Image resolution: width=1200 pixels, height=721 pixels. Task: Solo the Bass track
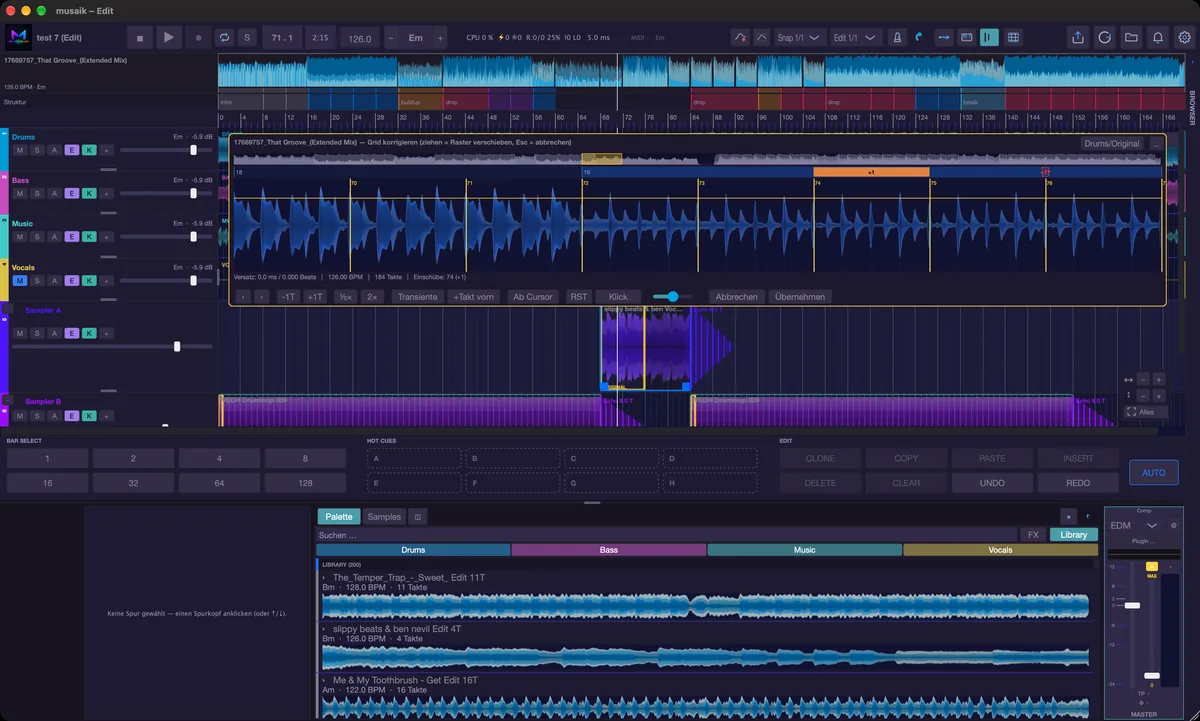(36, 194)
